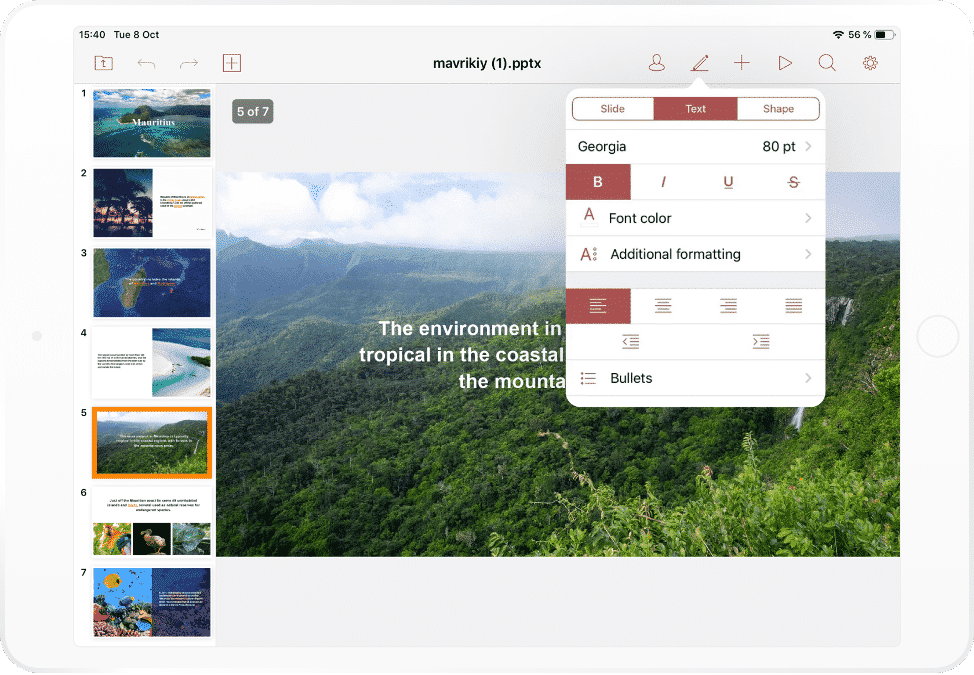Start the slideshow presentation

[x=785, y=62]
